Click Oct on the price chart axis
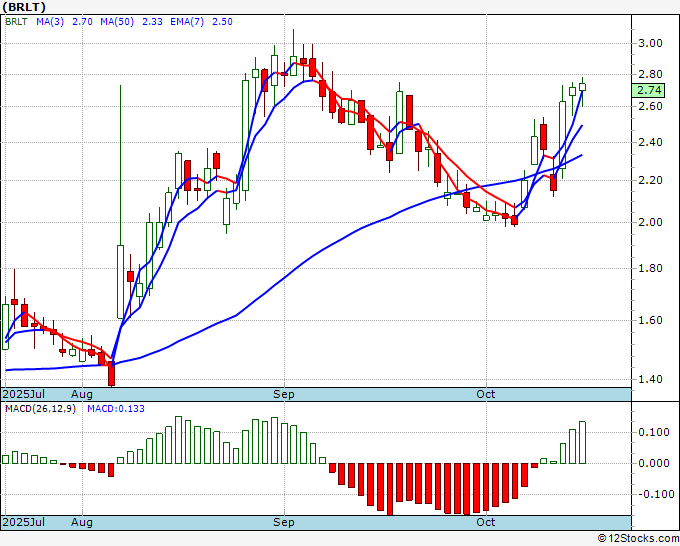This screenshot has width=680, height=546. pos(486,394)
